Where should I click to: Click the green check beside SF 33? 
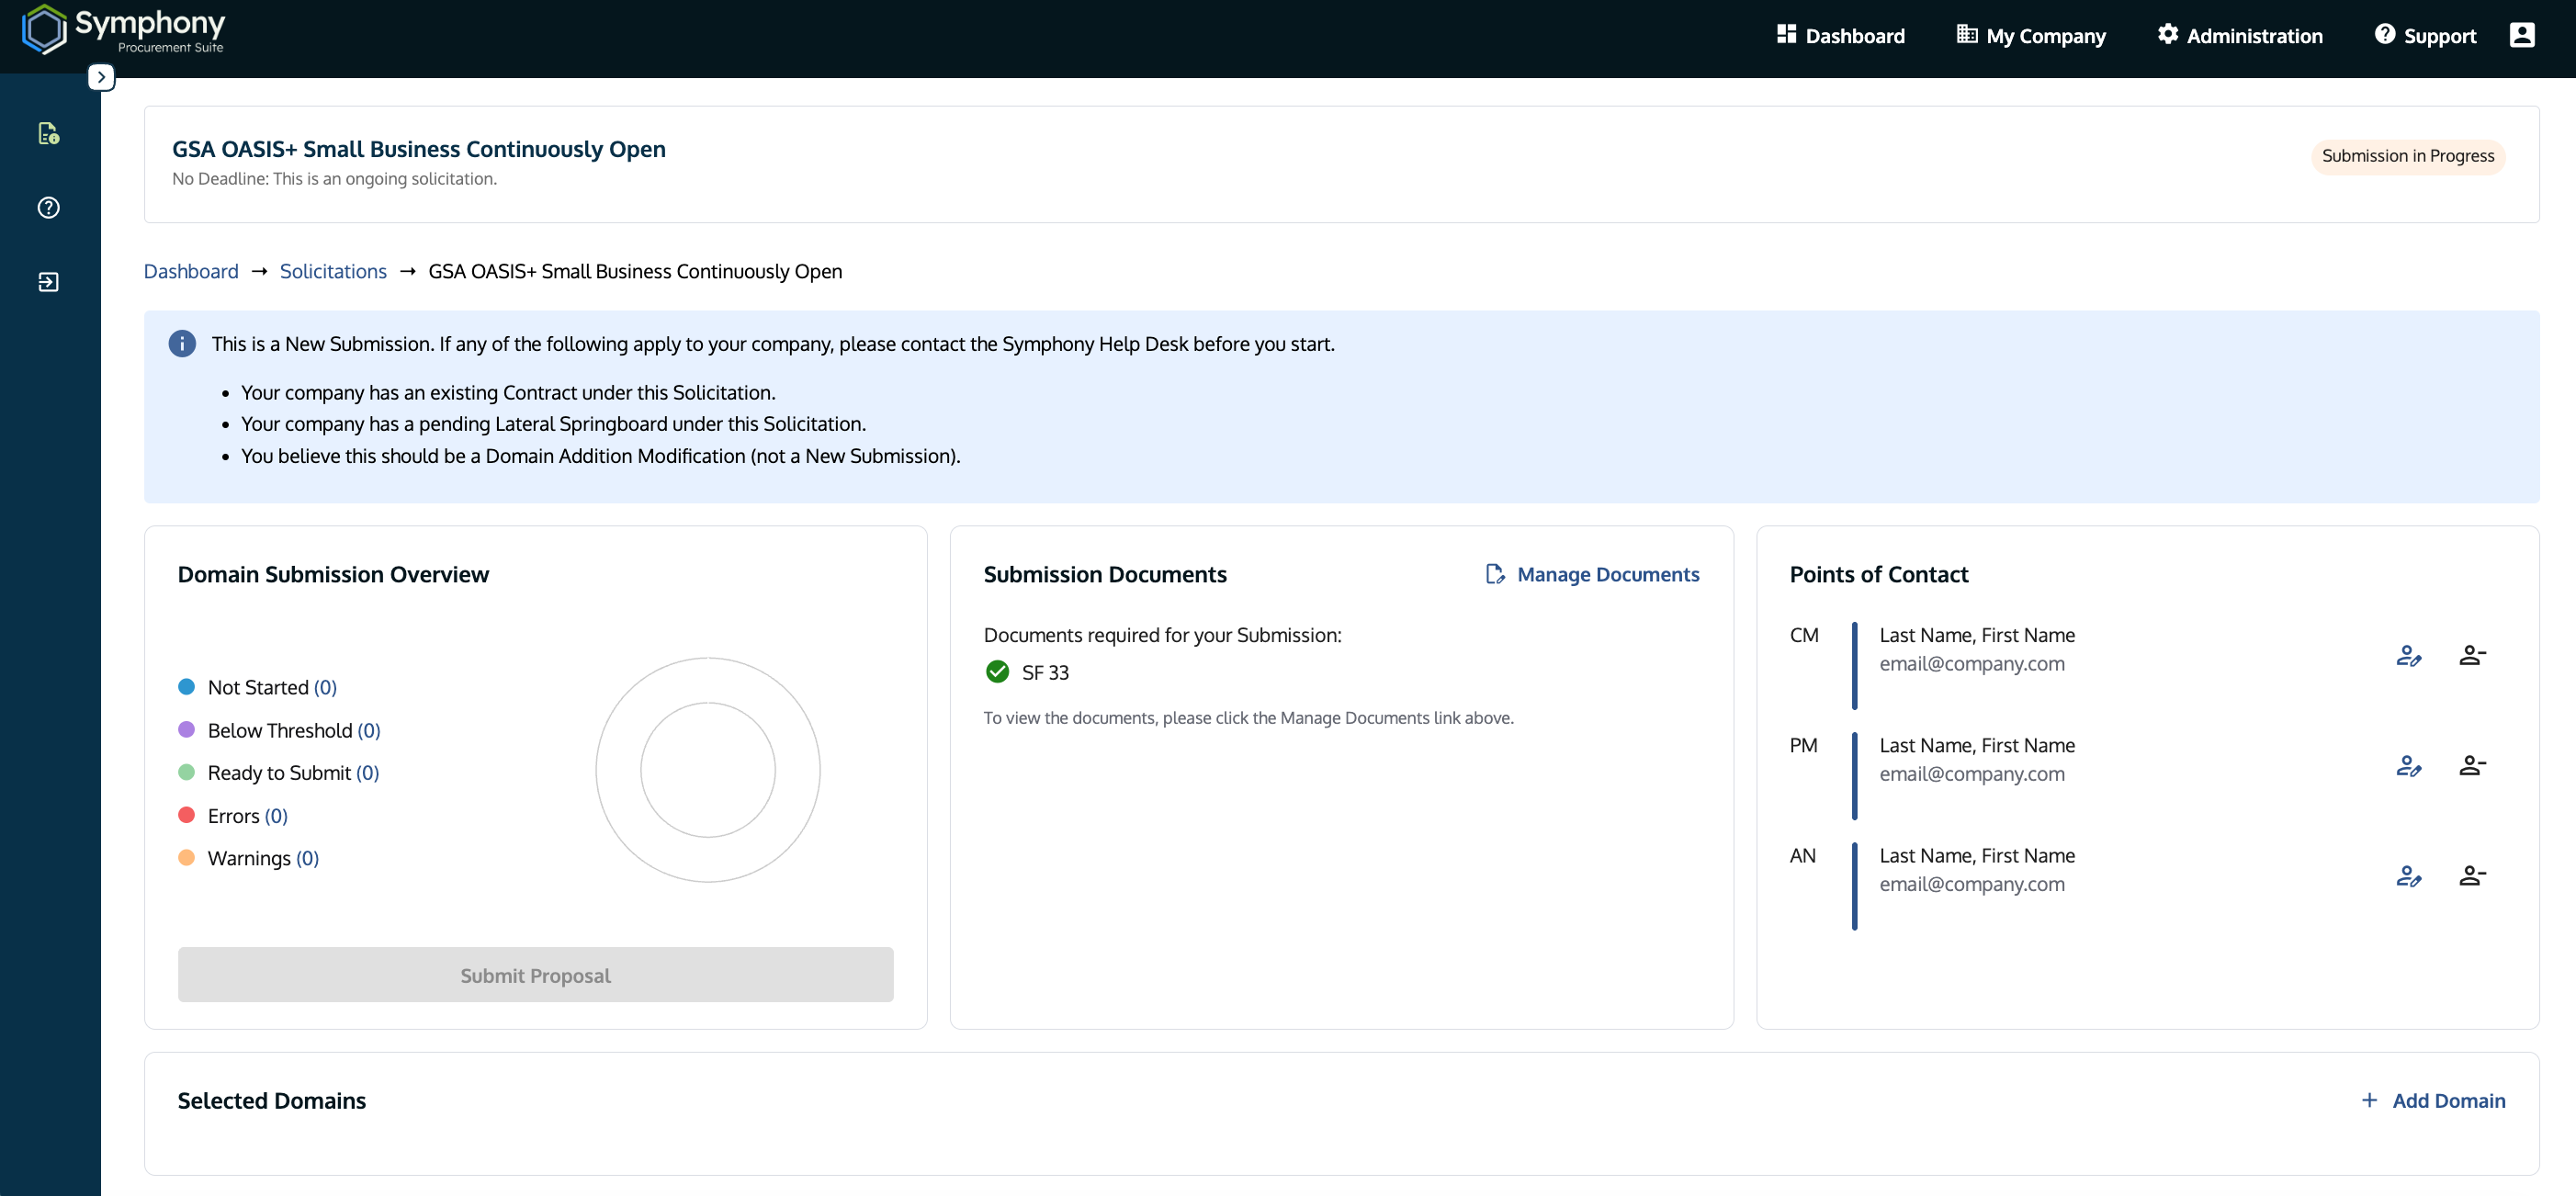997,672
